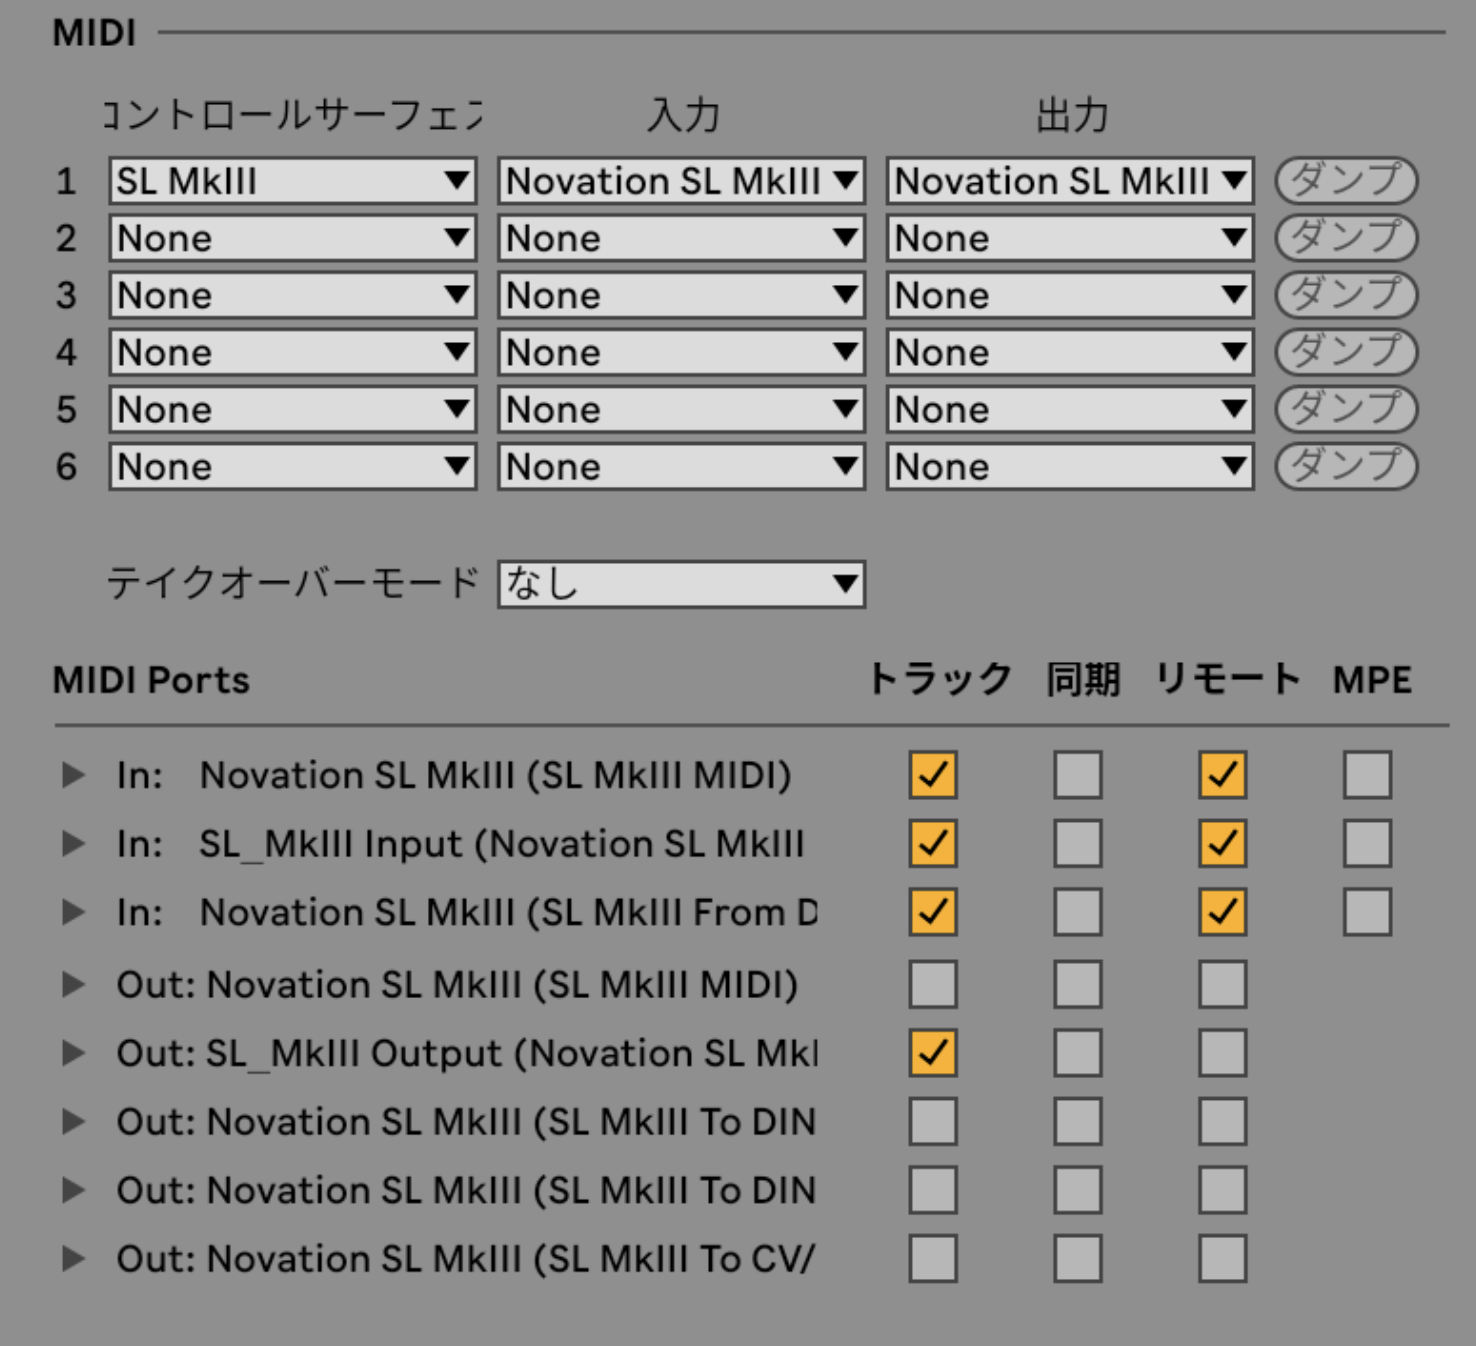1476x1346 pixels.
Task: Open control surface dropdown in row 5
Action: pyautogui.click(x=292, y=410)
